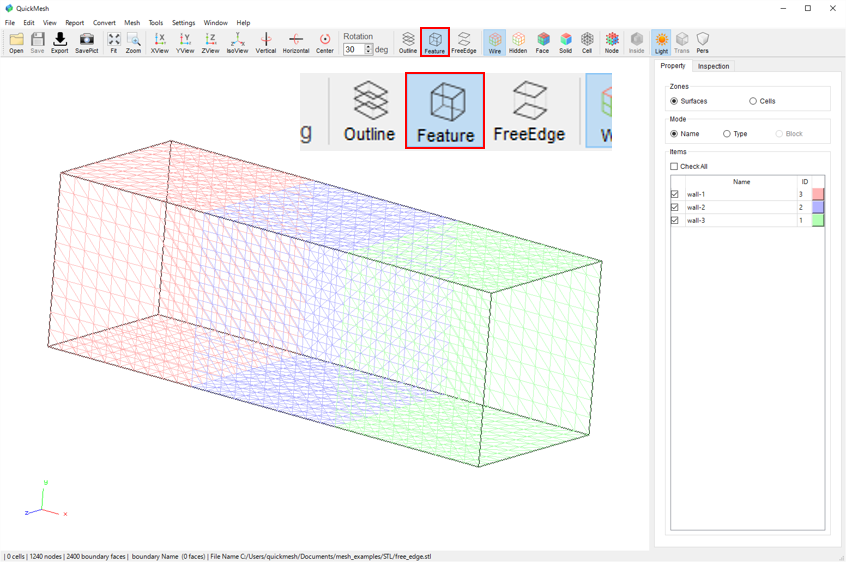Toggle Pers perspective view
846x562 pixels.
click(x=702, y=43)
